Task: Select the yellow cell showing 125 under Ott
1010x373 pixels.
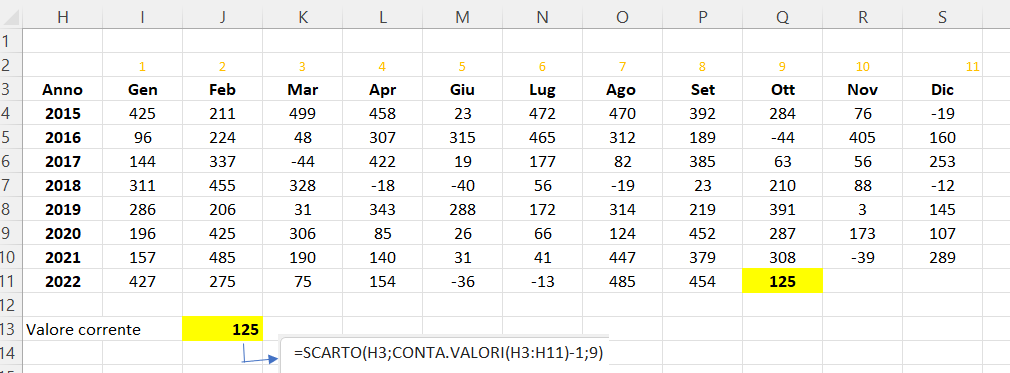Action: click(x=782, y=282)
